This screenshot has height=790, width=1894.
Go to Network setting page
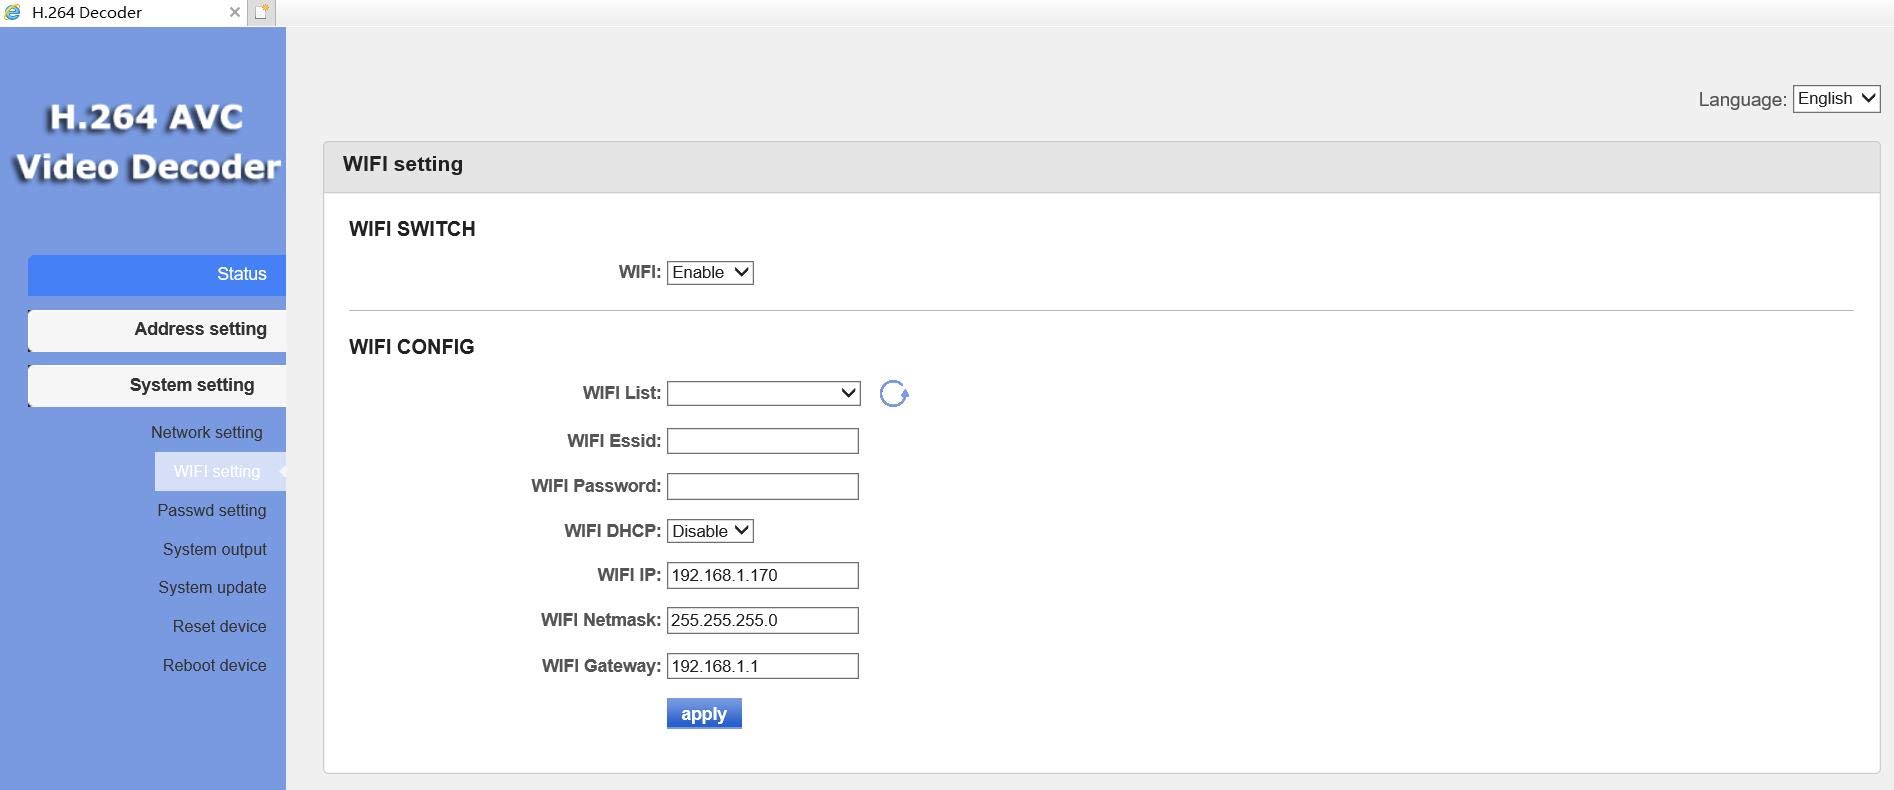(x=207, y=432)
